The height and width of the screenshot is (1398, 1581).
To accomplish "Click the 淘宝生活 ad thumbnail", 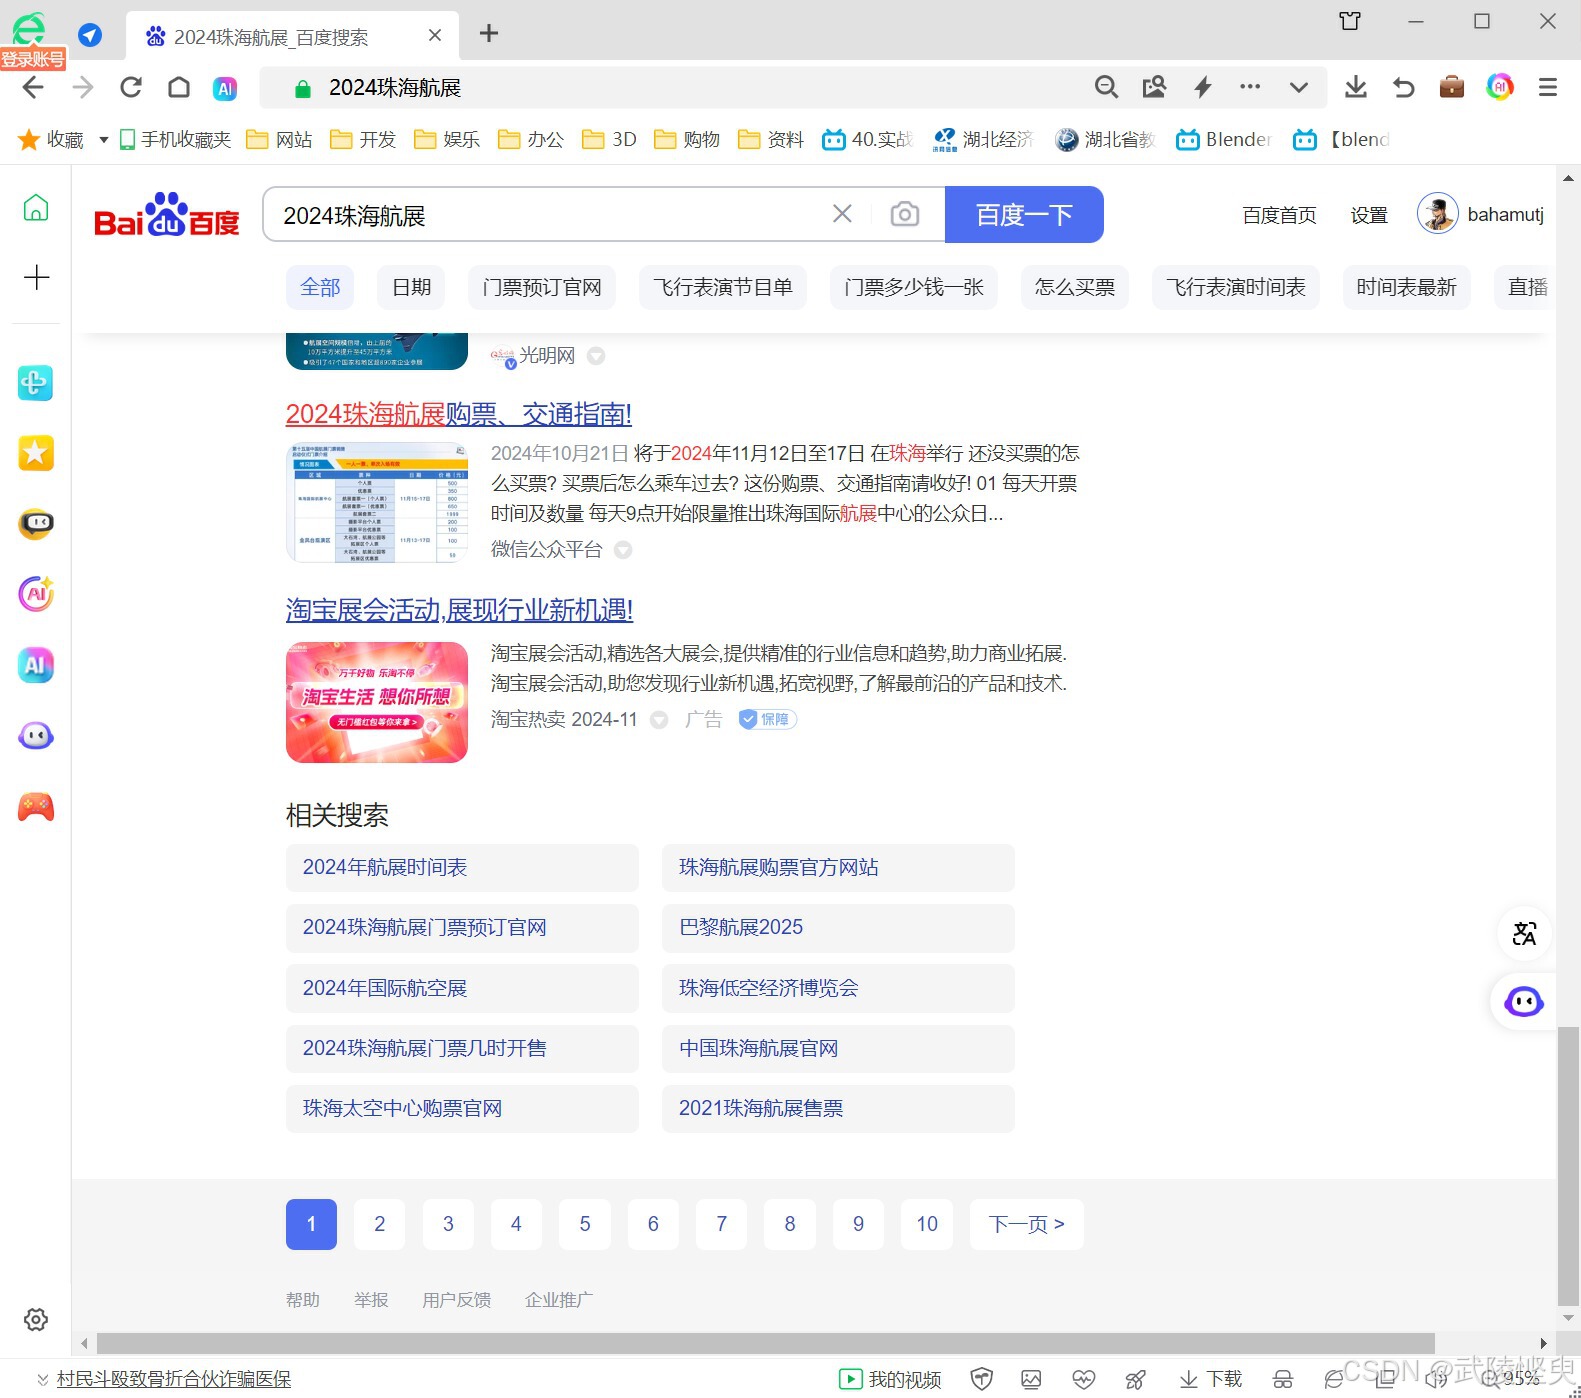I will coord(377,702).
